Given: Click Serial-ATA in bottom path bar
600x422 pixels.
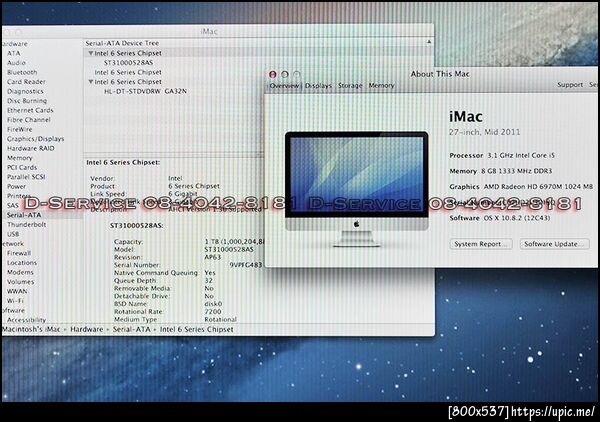Looking at the screenshot, I should [x=132, y=329].
